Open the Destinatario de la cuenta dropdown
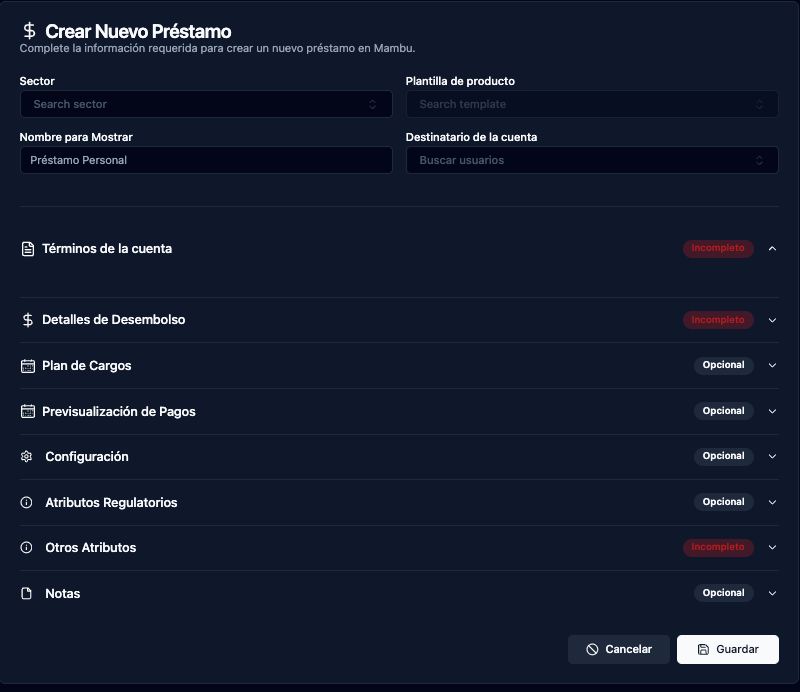The height and width of the screenshot is (692, 800). tap(592, 160)
